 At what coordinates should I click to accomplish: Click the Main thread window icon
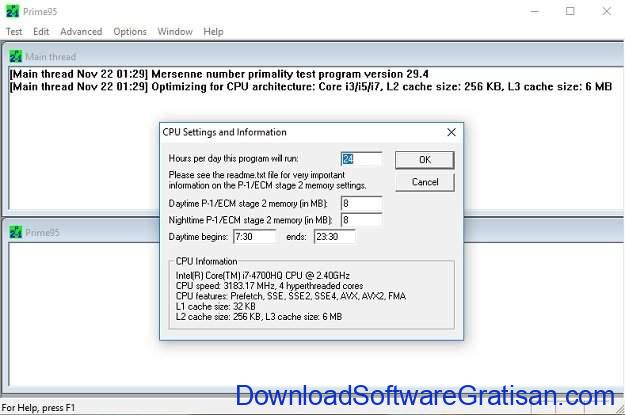coord(16,57)
